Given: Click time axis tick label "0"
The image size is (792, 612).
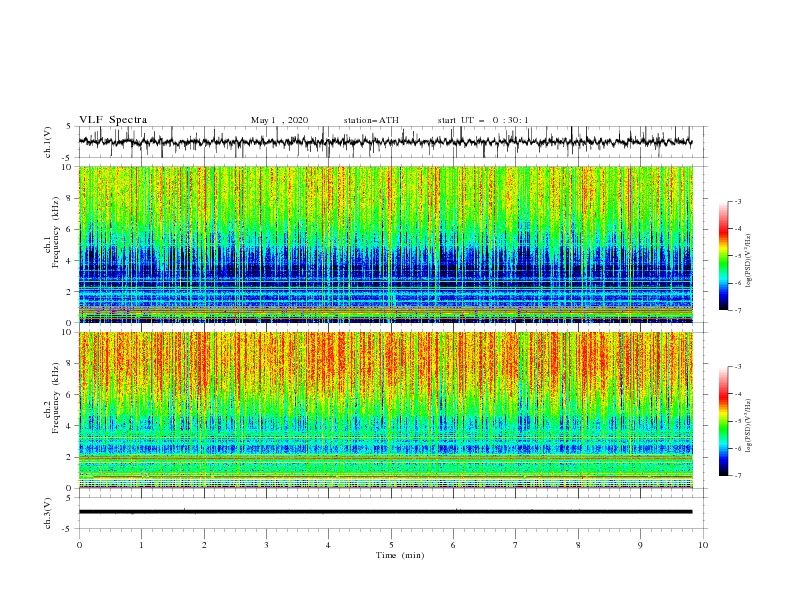Looking at the screenshot, I should (x=79, y=545).
